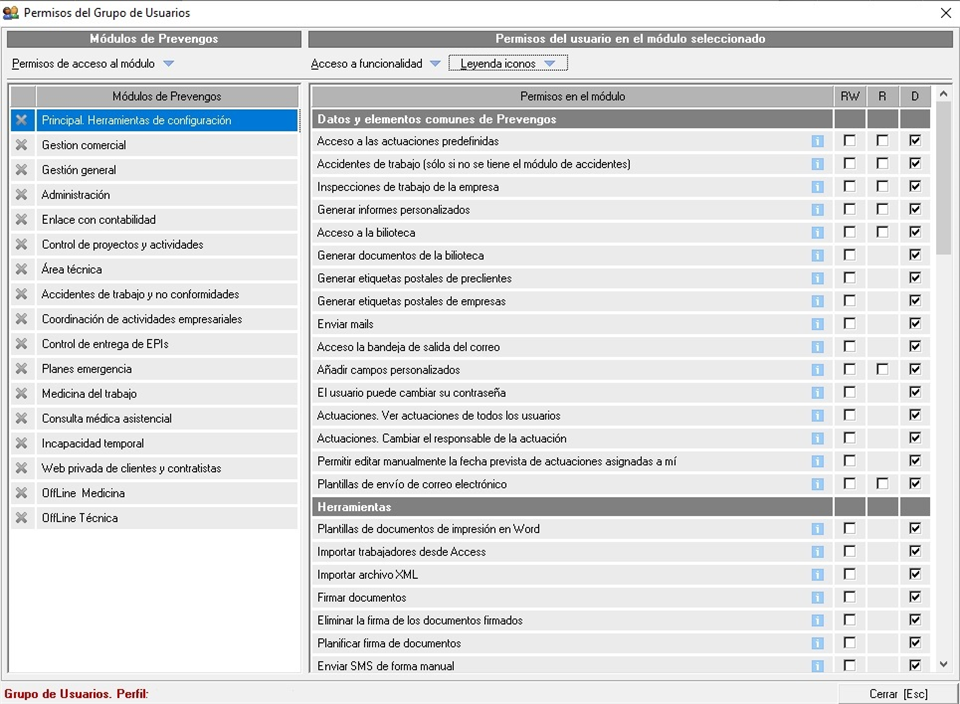Click the X icon next to OffLine Técnica
This screenshot has height=704, width=960.
point(21,518)
